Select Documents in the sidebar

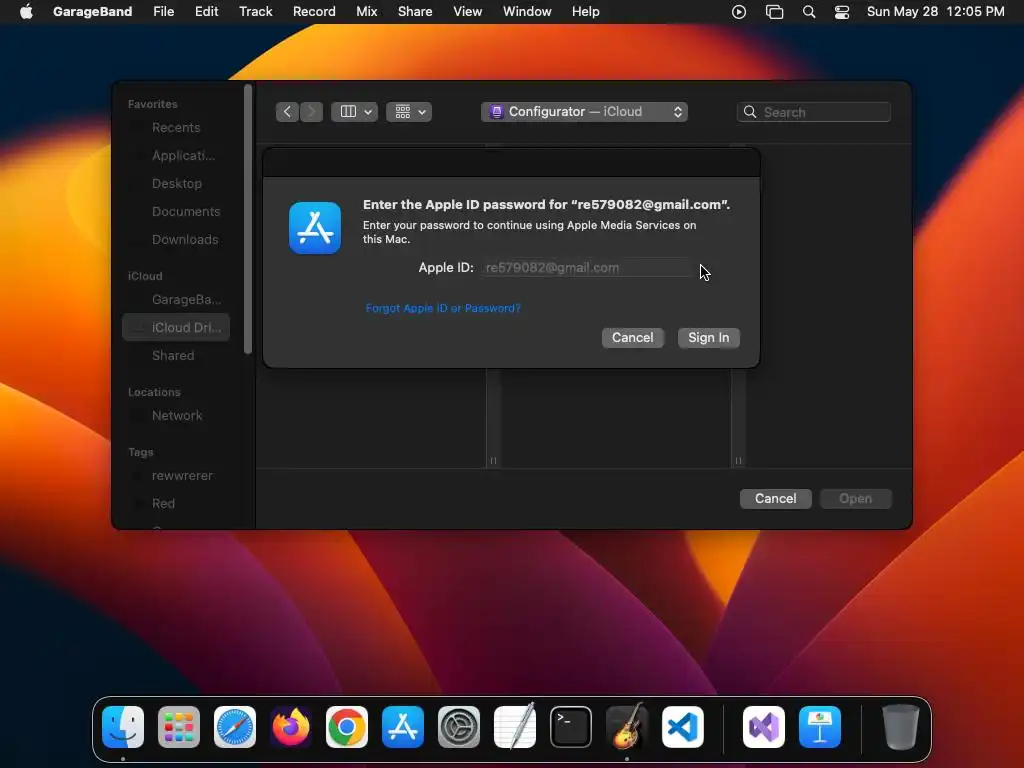point(176,212)
